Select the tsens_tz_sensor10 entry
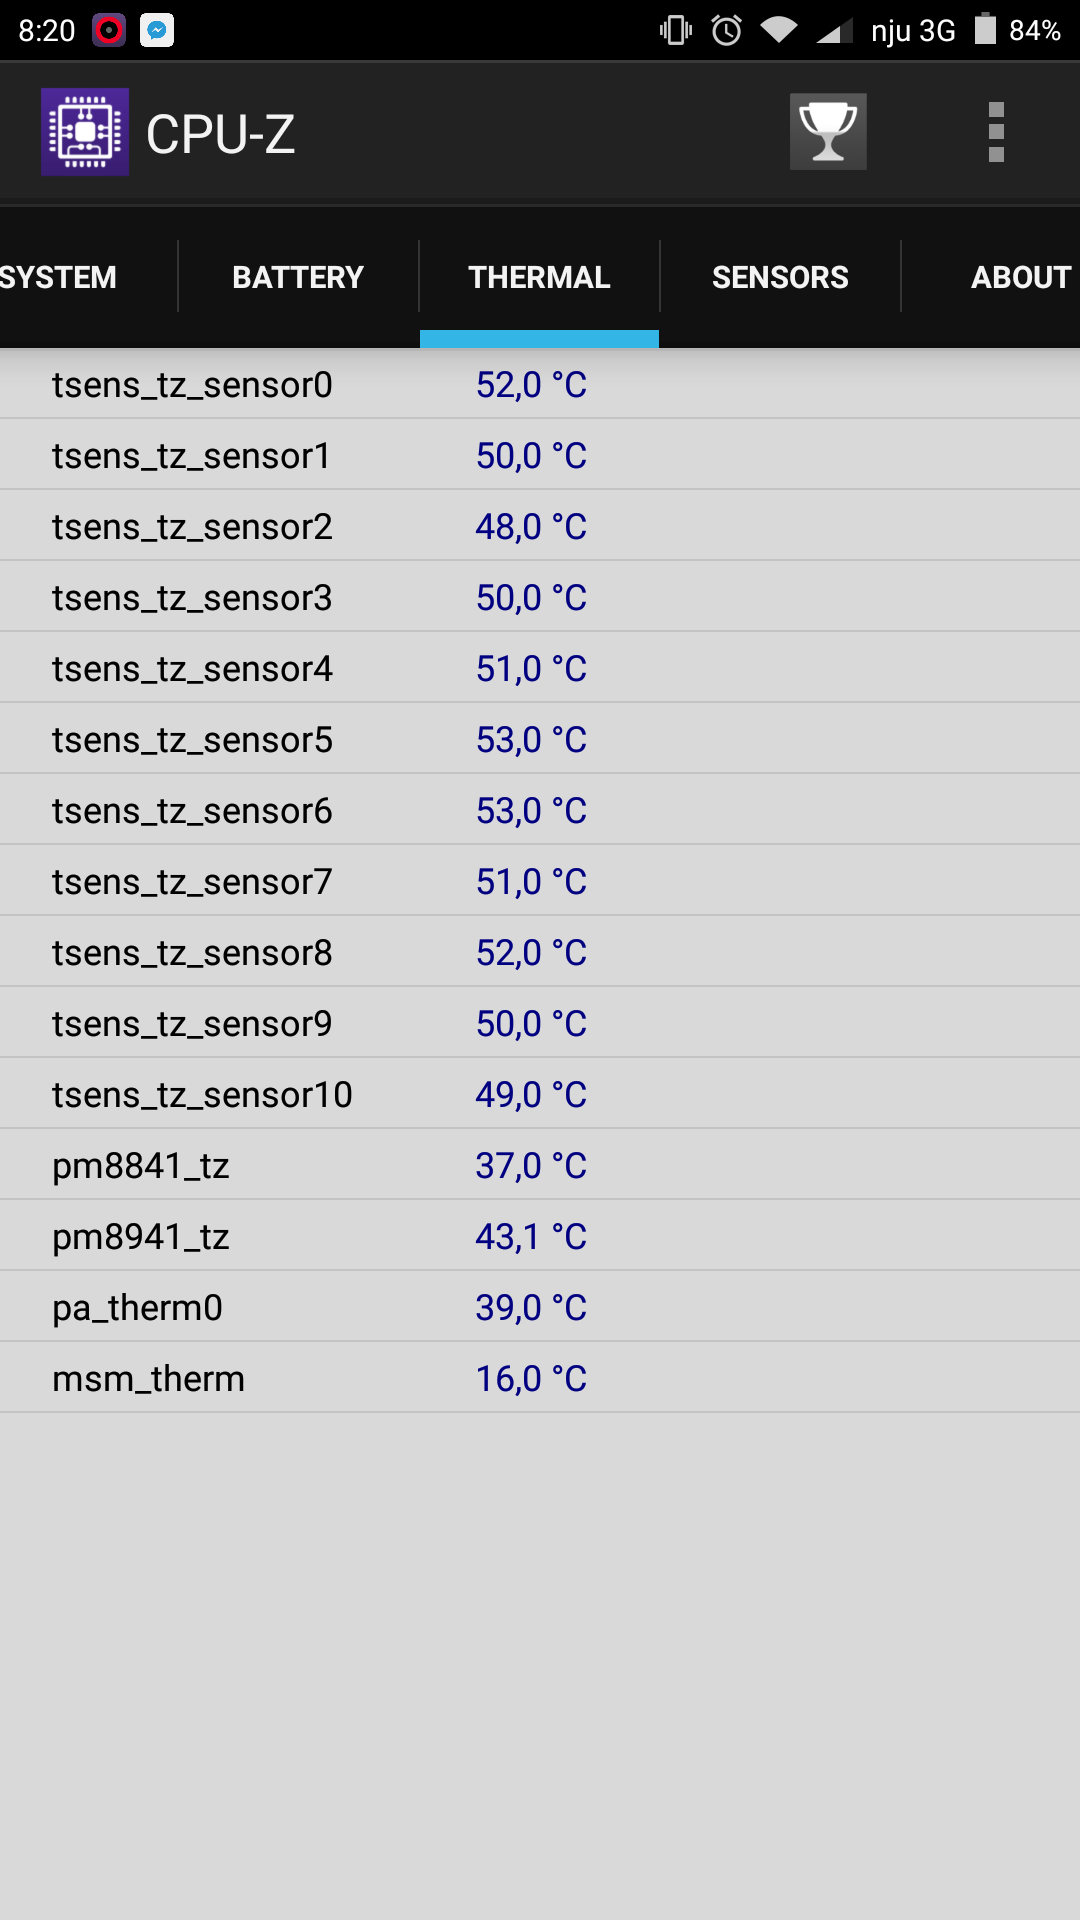The height and width of the screenshot is (1920, 1080). point(540,1095)
